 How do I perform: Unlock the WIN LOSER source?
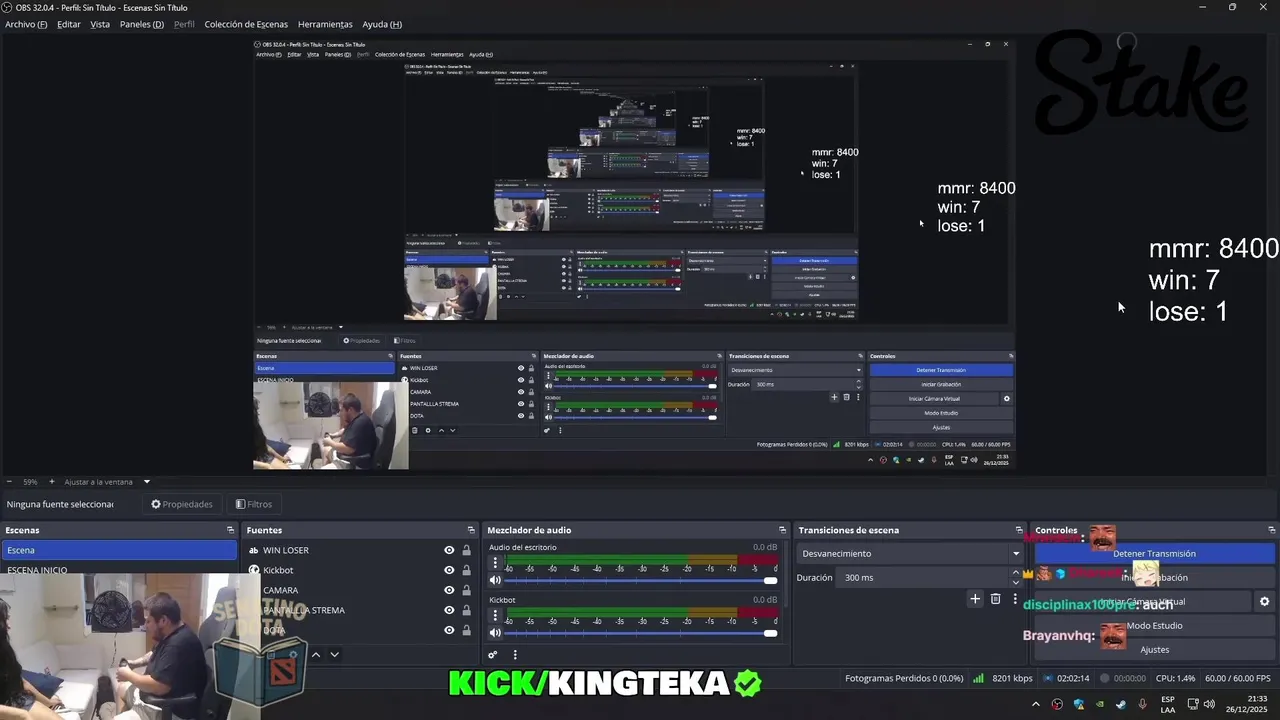[x=466, y=550]
